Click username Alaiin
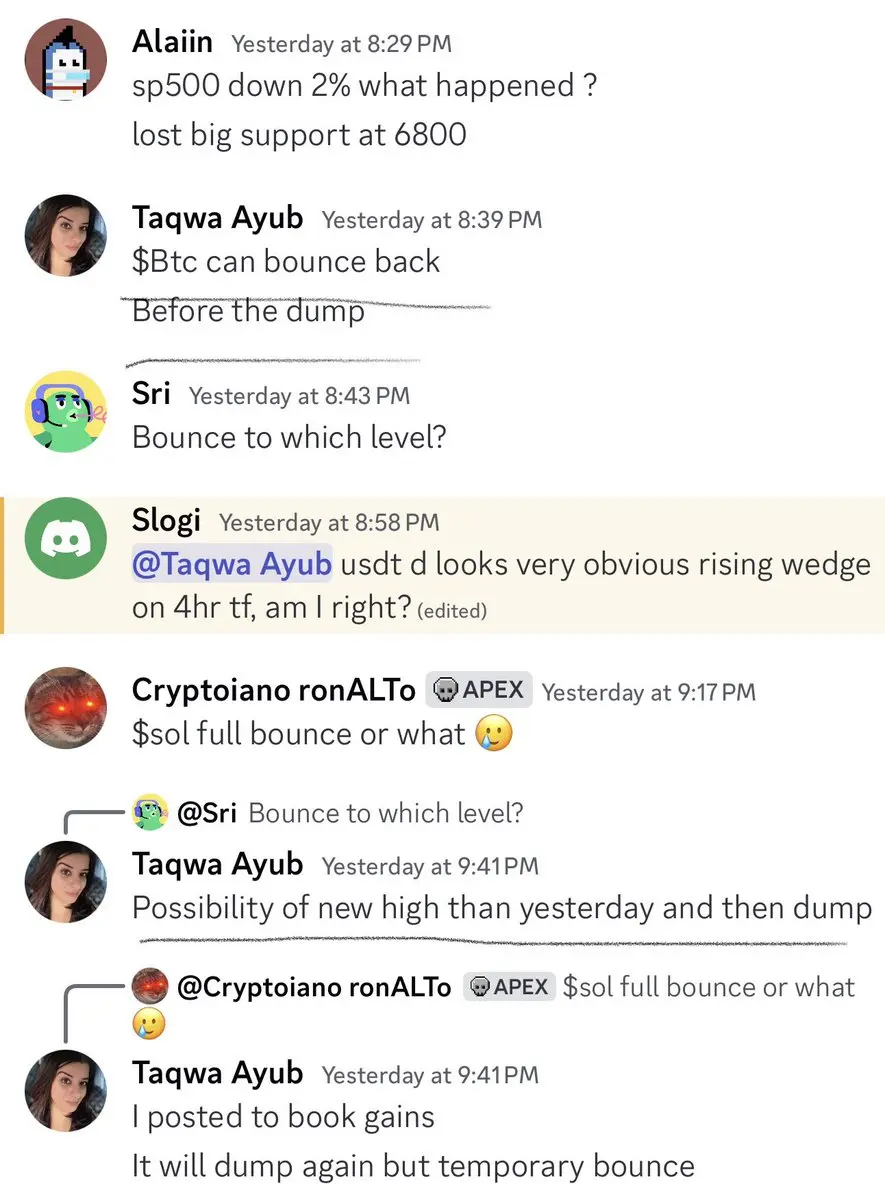The width and height of the screenshot is (885, 1199). 172,41
